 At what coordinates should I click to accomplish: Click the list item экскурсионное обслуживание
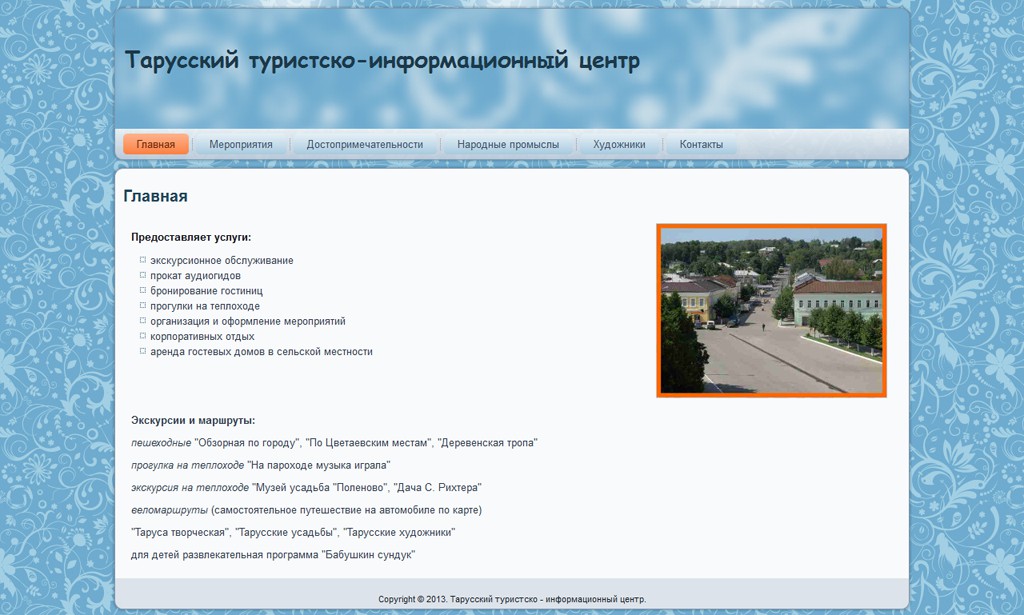(221, 260)
